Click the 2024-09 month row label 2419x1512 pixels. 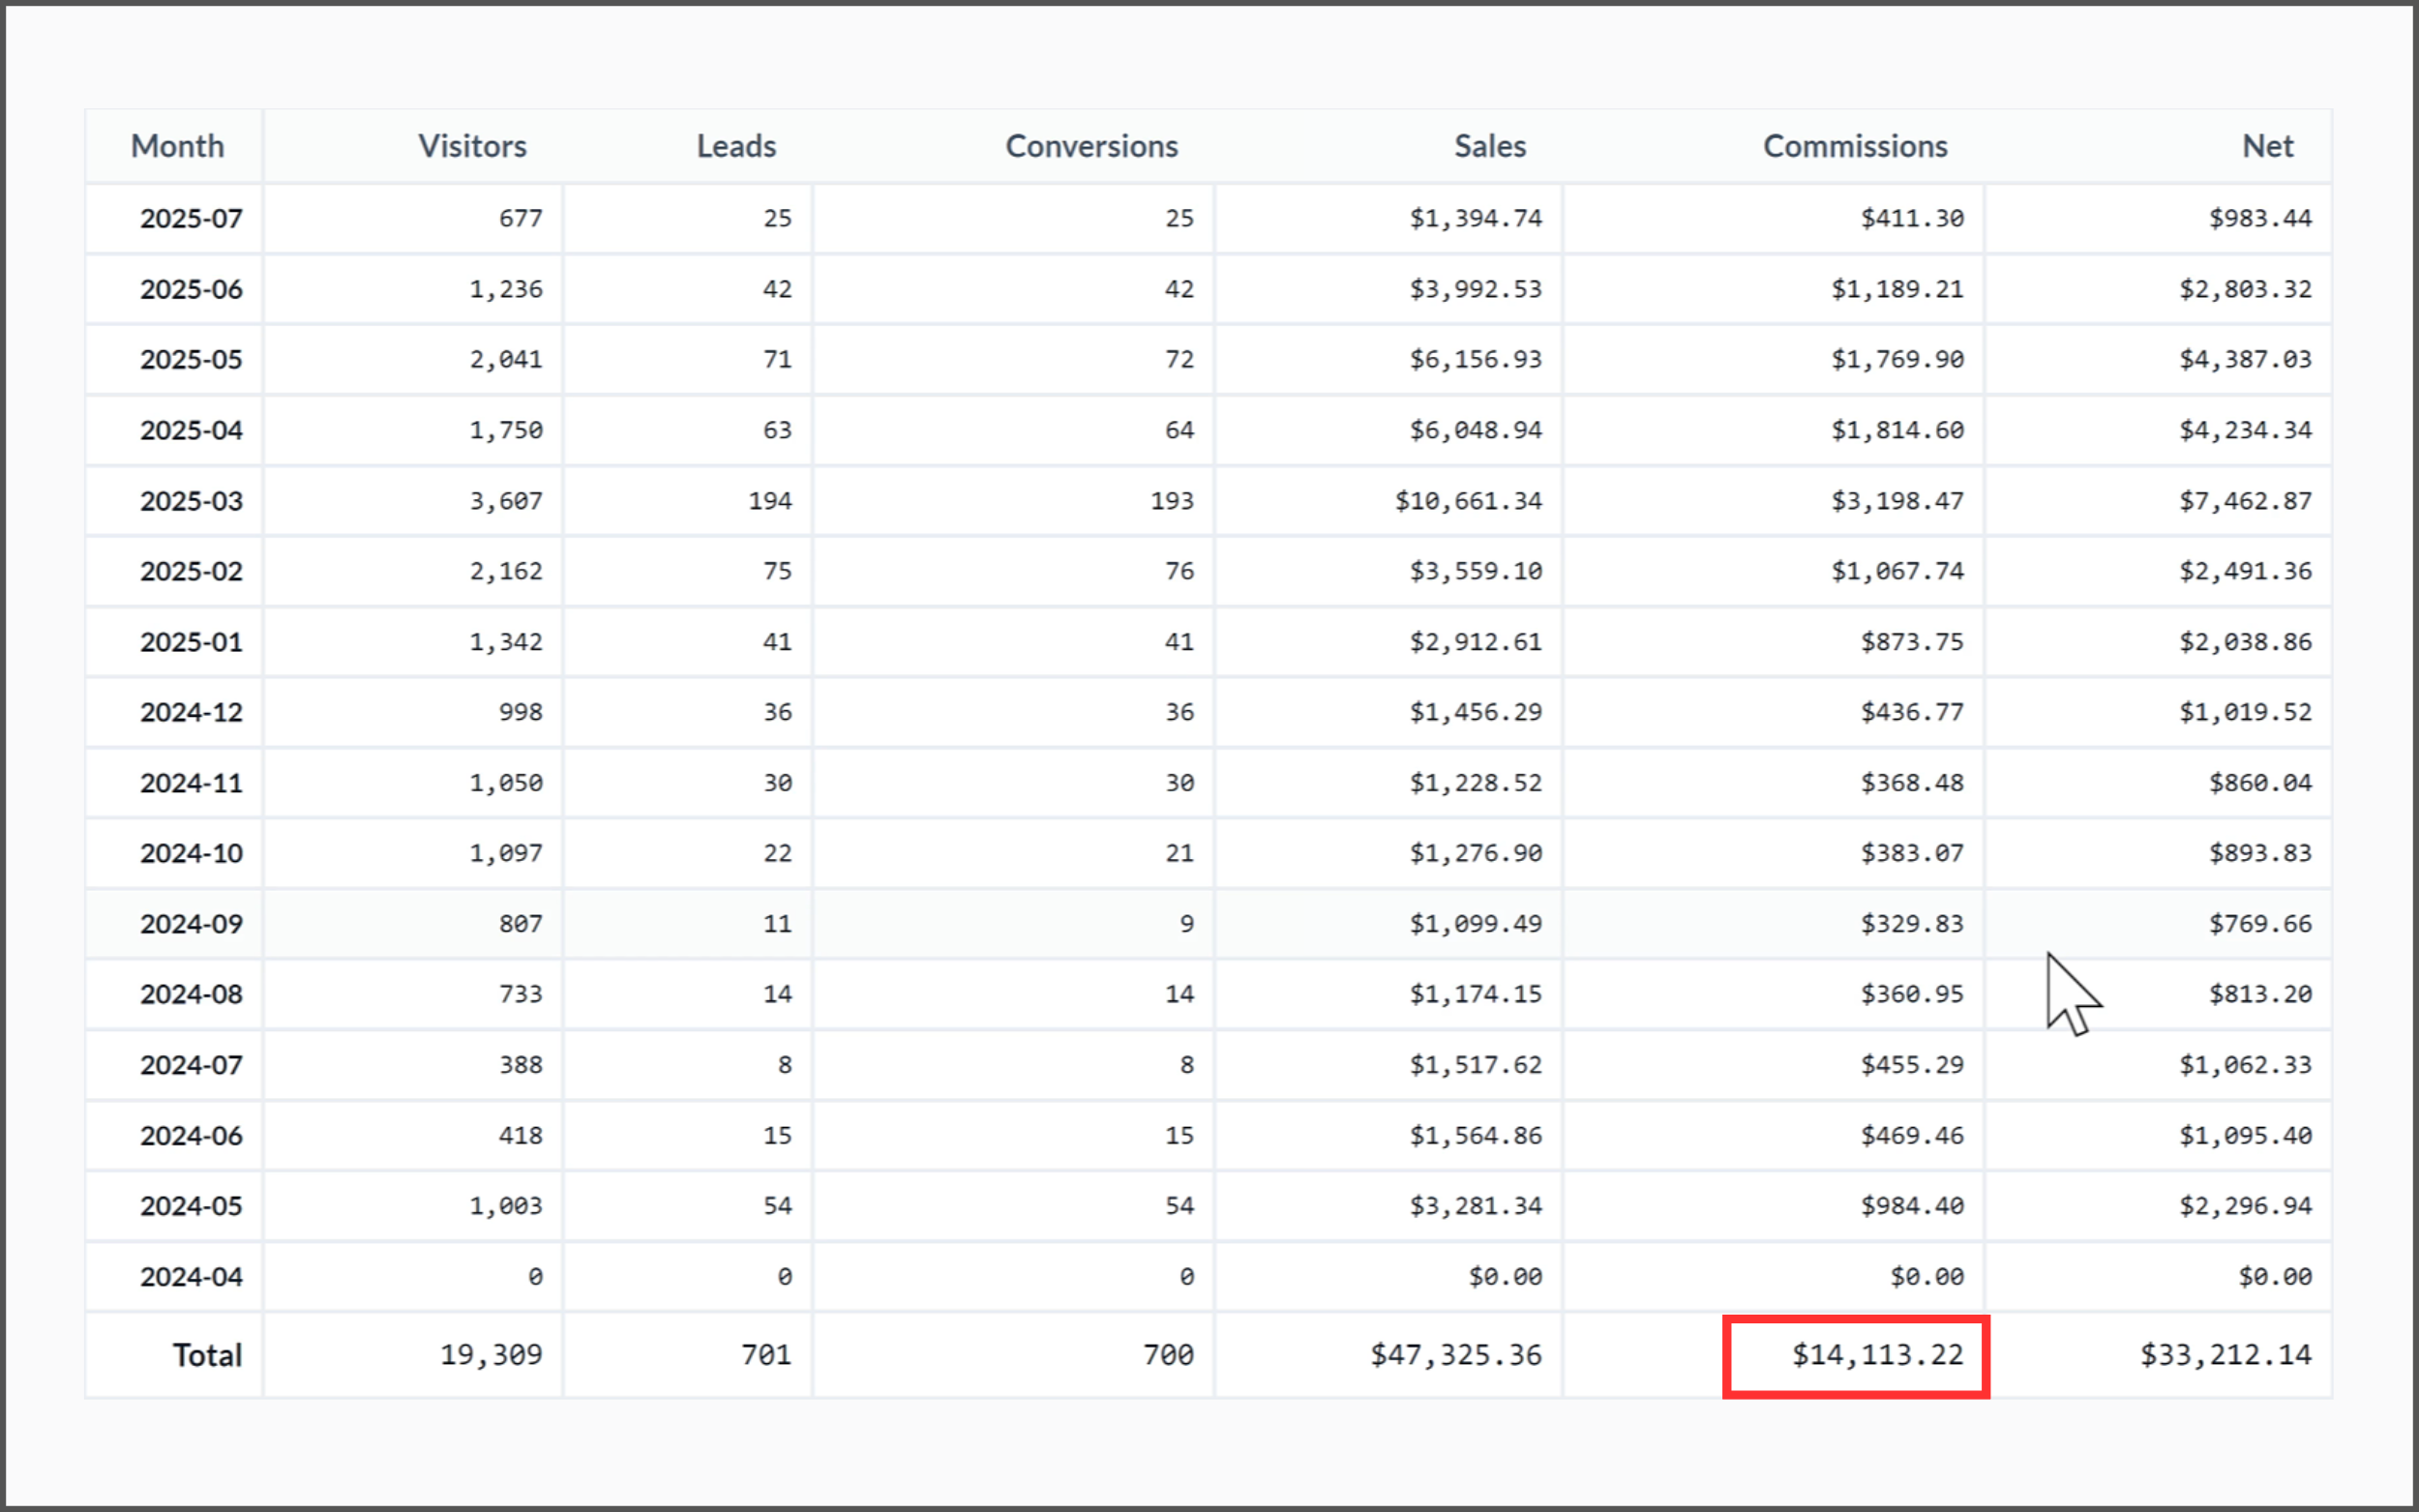(191, 924)
